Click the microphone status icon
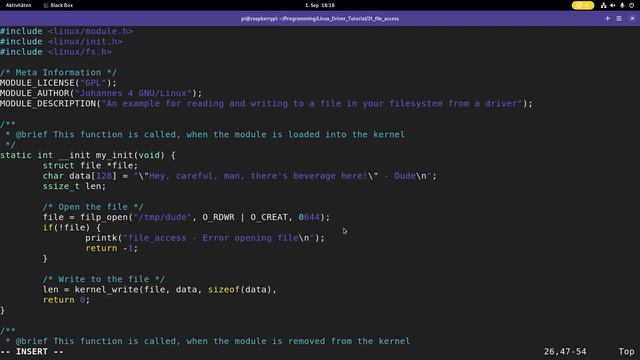Image resolution: width=640 pixels, height=360 pixels. tap(622, 5)
